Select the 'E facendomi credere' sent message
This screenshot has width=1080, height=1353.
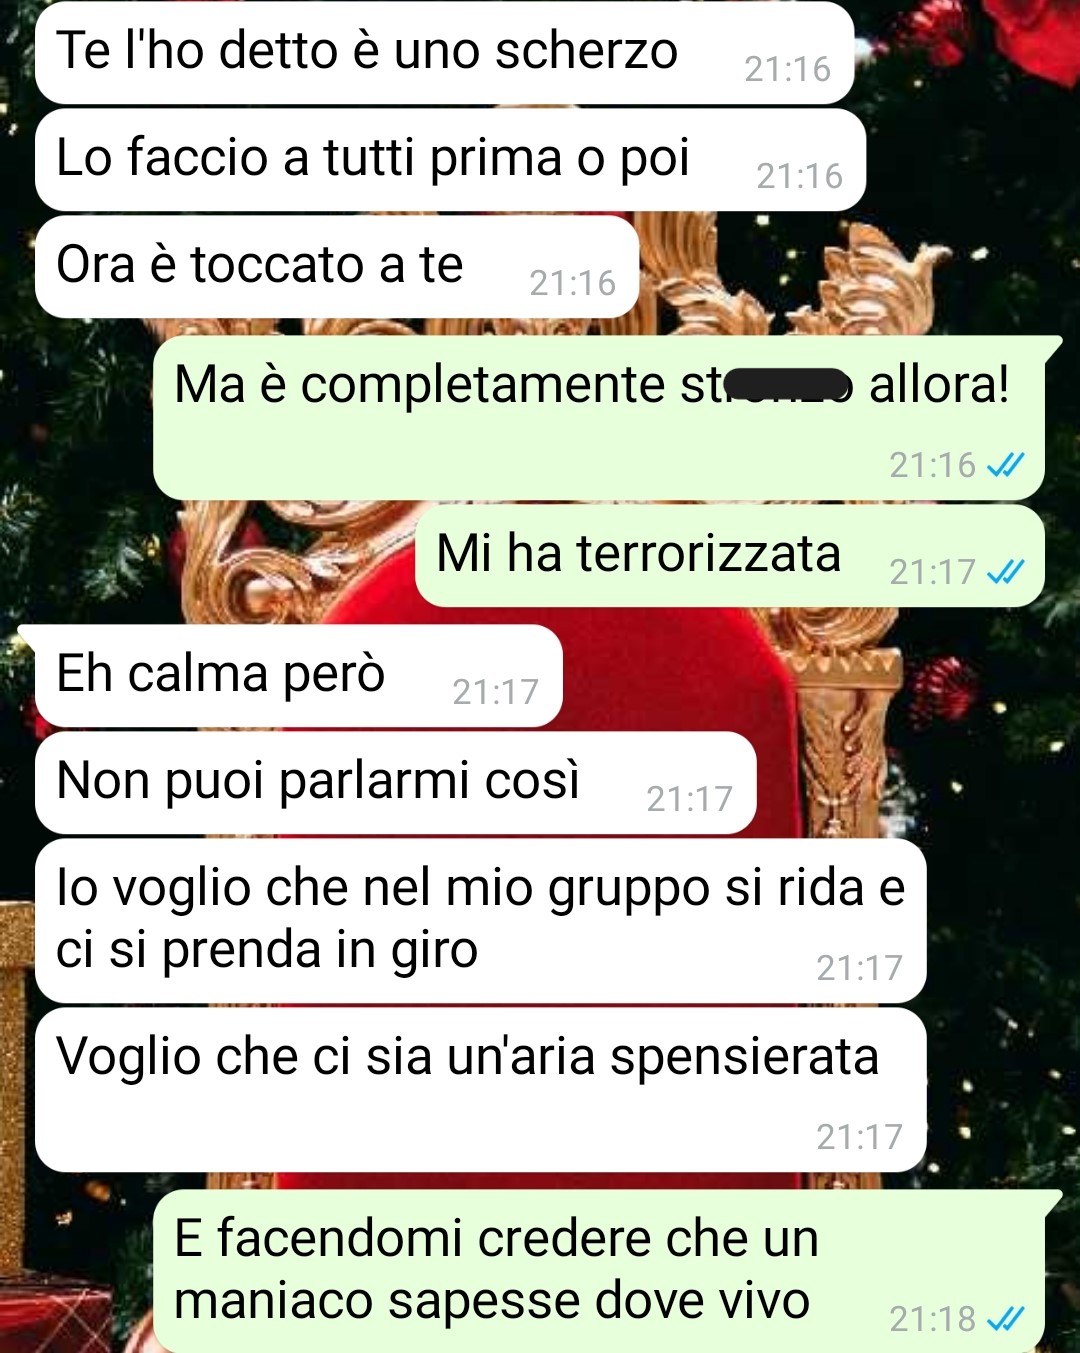pos(599,1271)
